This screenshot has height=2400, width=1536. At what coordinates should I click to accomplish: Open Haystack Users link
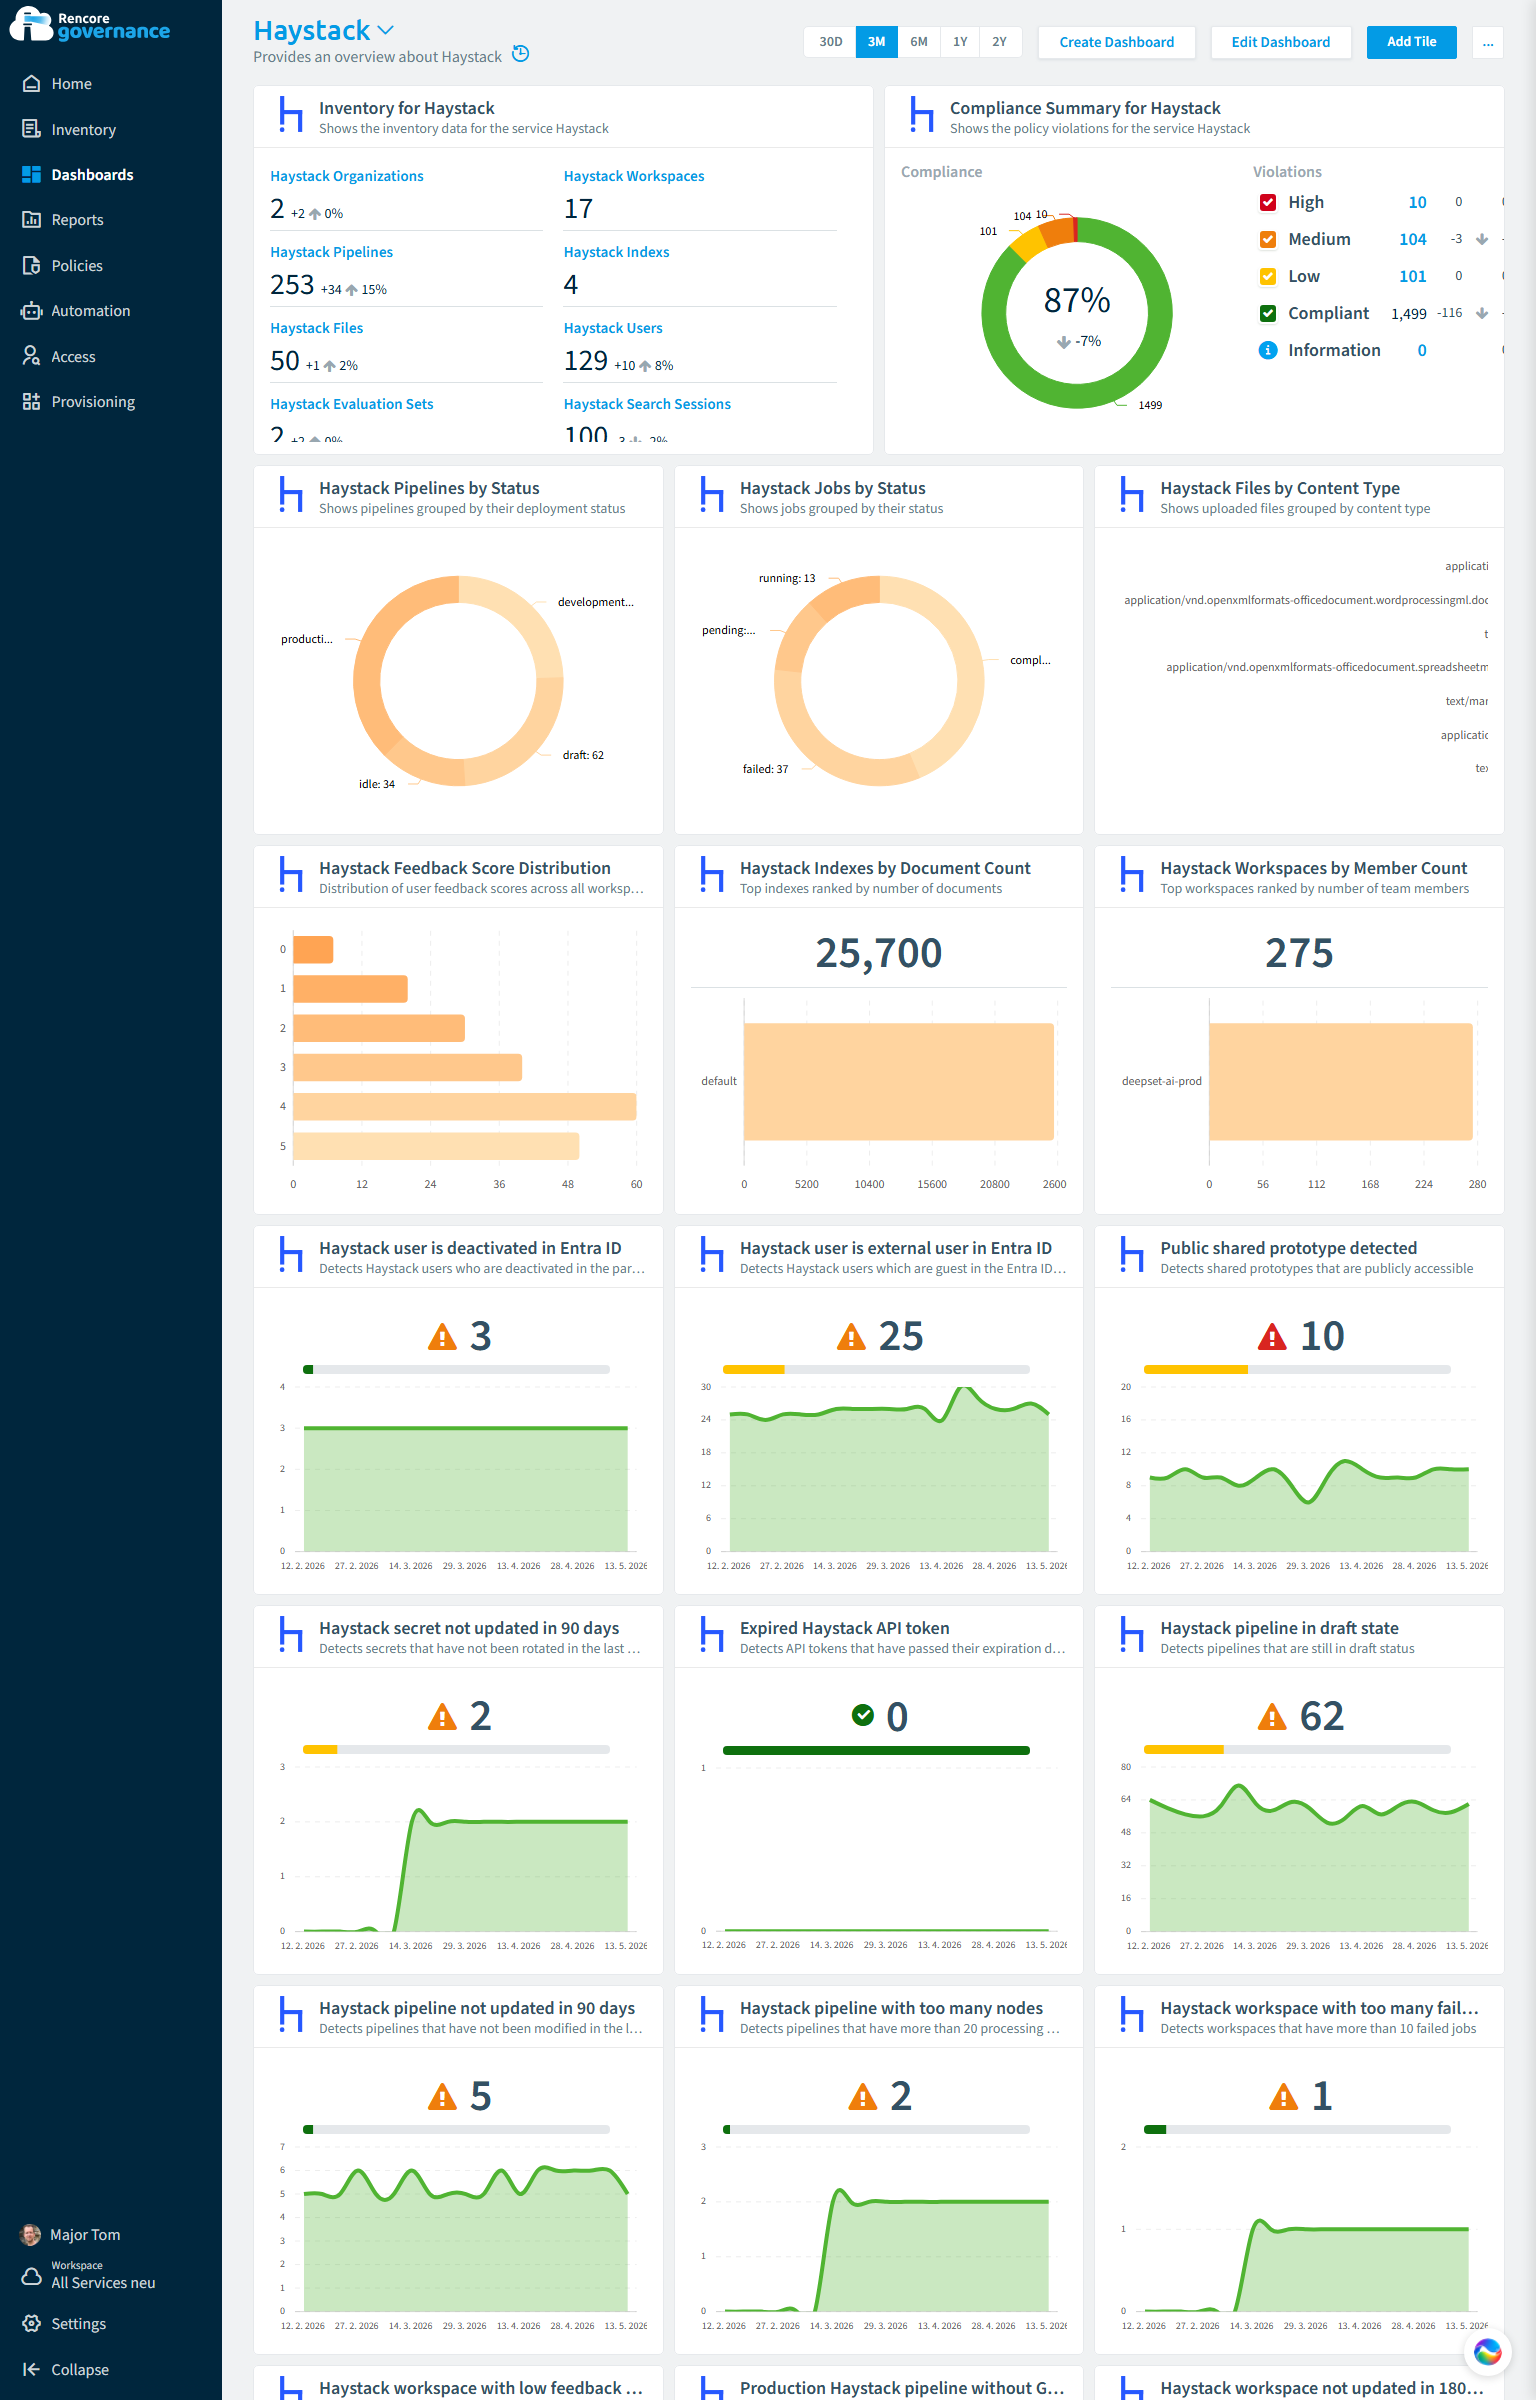tap(613, 328)
